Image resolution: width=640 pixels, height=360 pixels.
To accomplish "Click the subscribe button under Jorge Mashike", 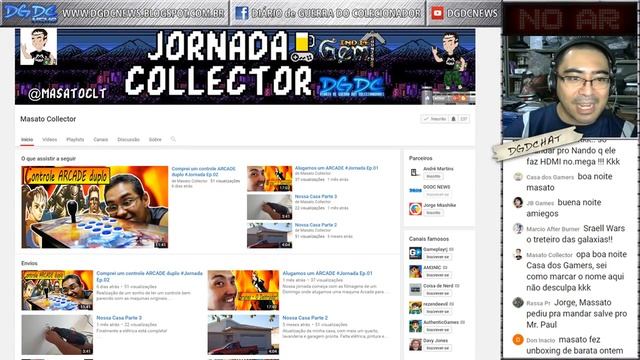I will pos(433,213).
